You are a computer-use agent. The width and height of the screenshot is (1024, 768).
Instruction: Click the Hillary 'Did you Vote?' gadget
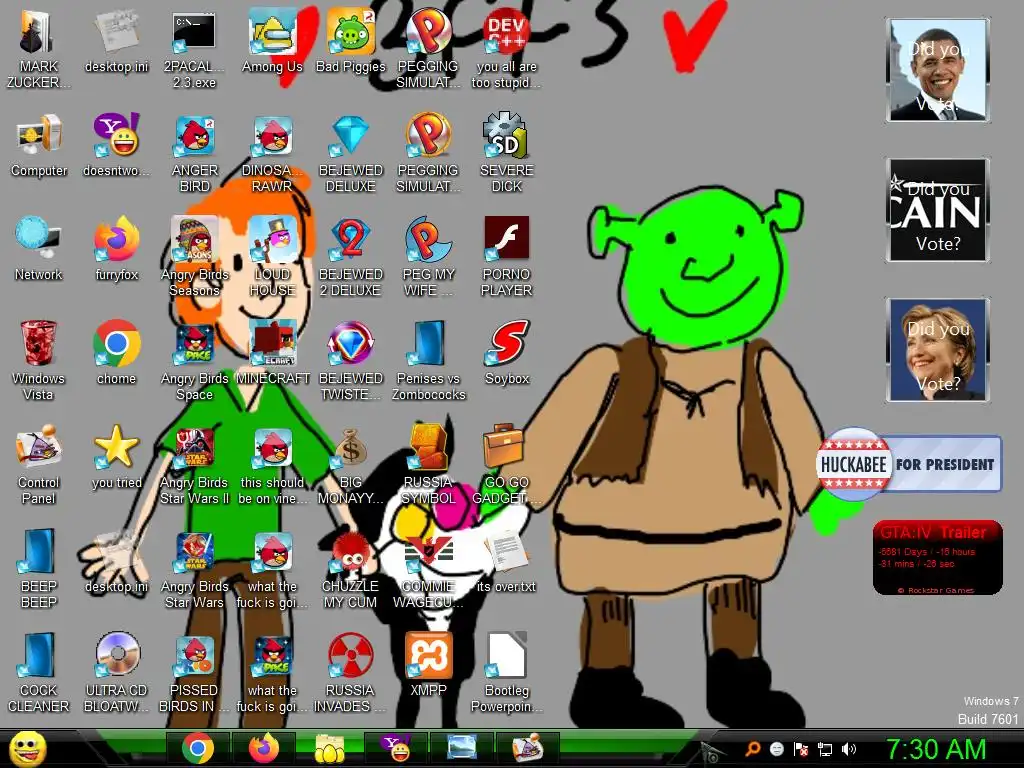[938, 349]
